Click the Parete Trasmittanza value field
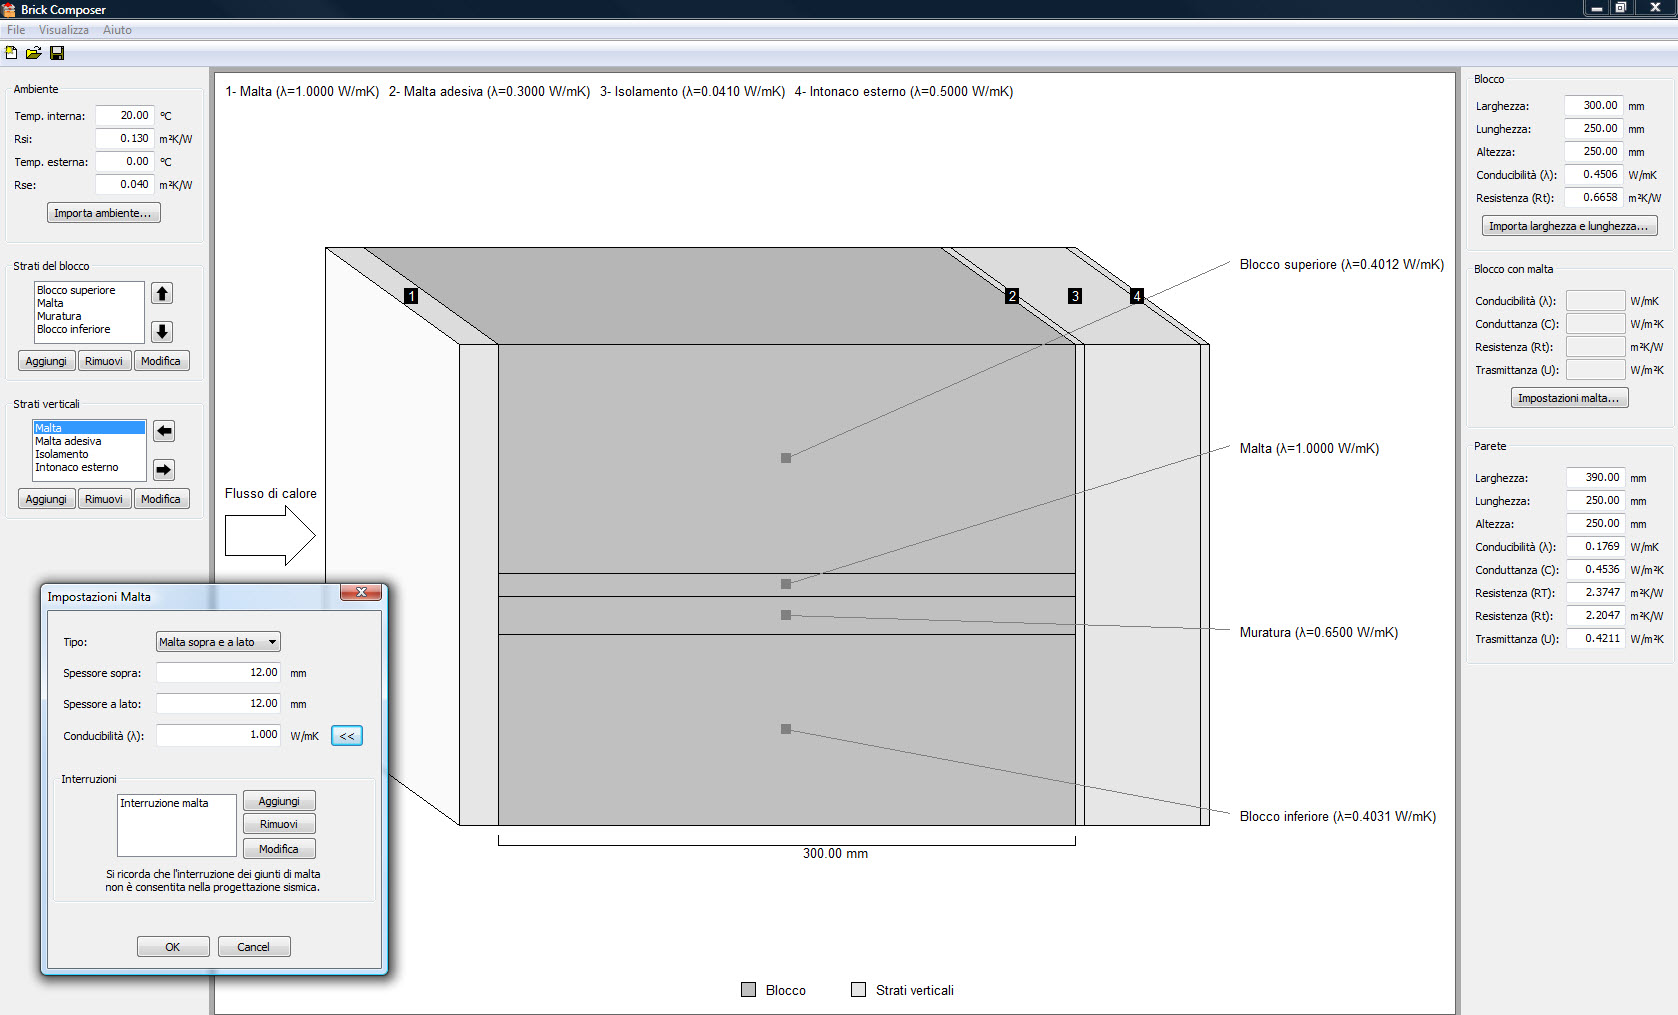This screenshot has height=1015, width=1678. (x=1595, y=639)
